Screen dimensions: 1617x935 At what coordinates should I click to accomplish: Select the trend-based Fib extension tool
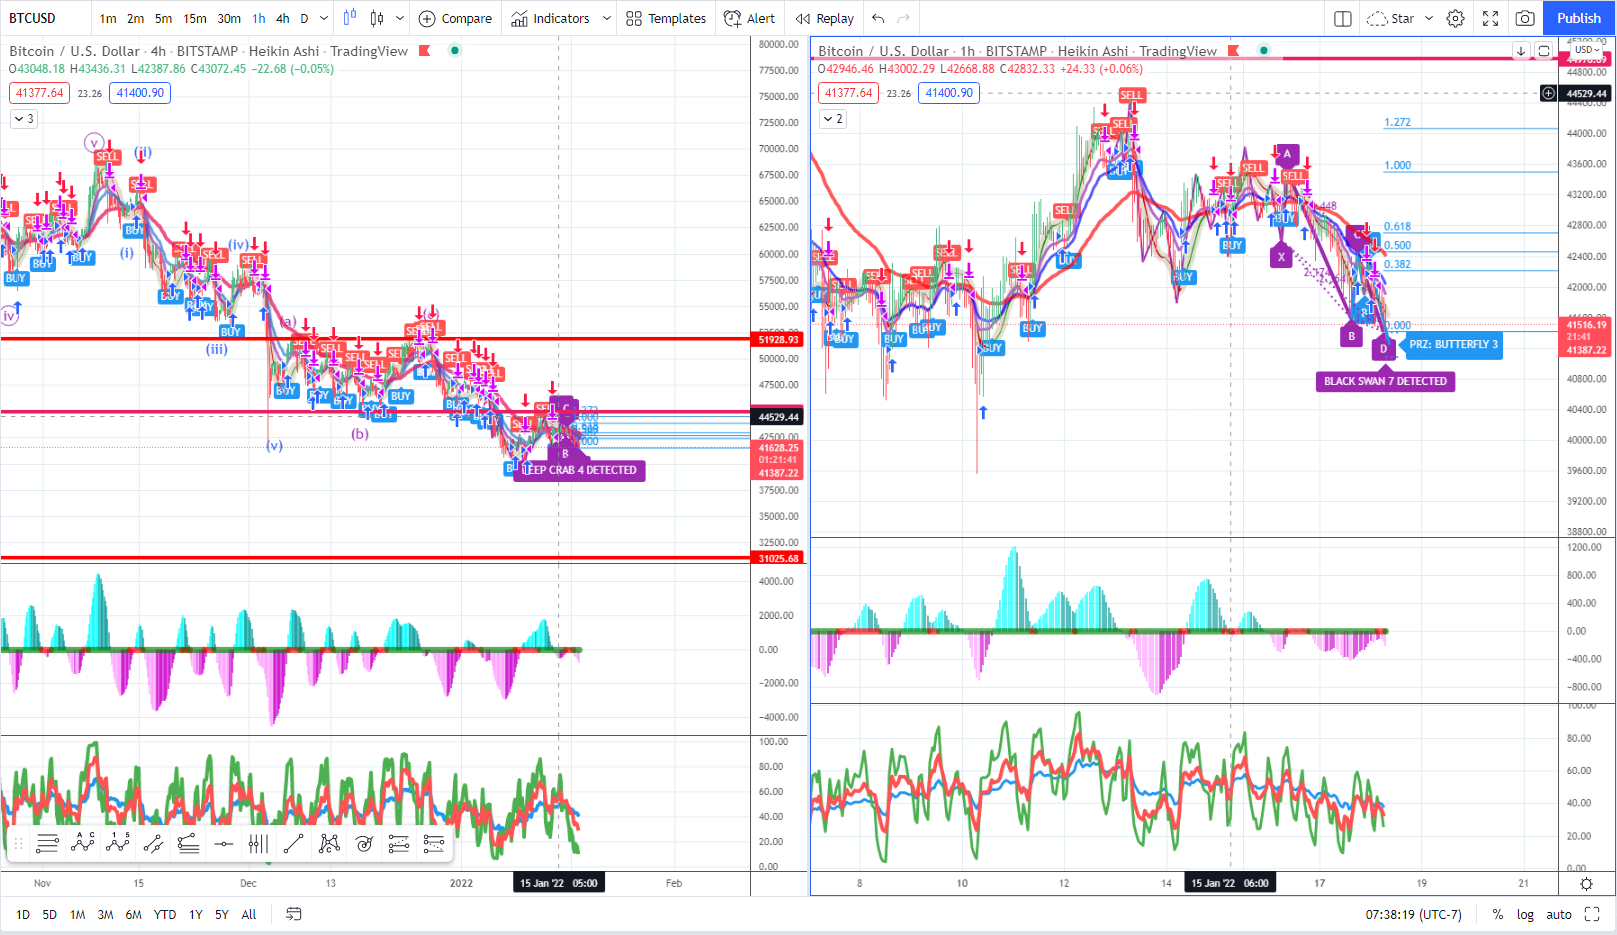(188, 844)
